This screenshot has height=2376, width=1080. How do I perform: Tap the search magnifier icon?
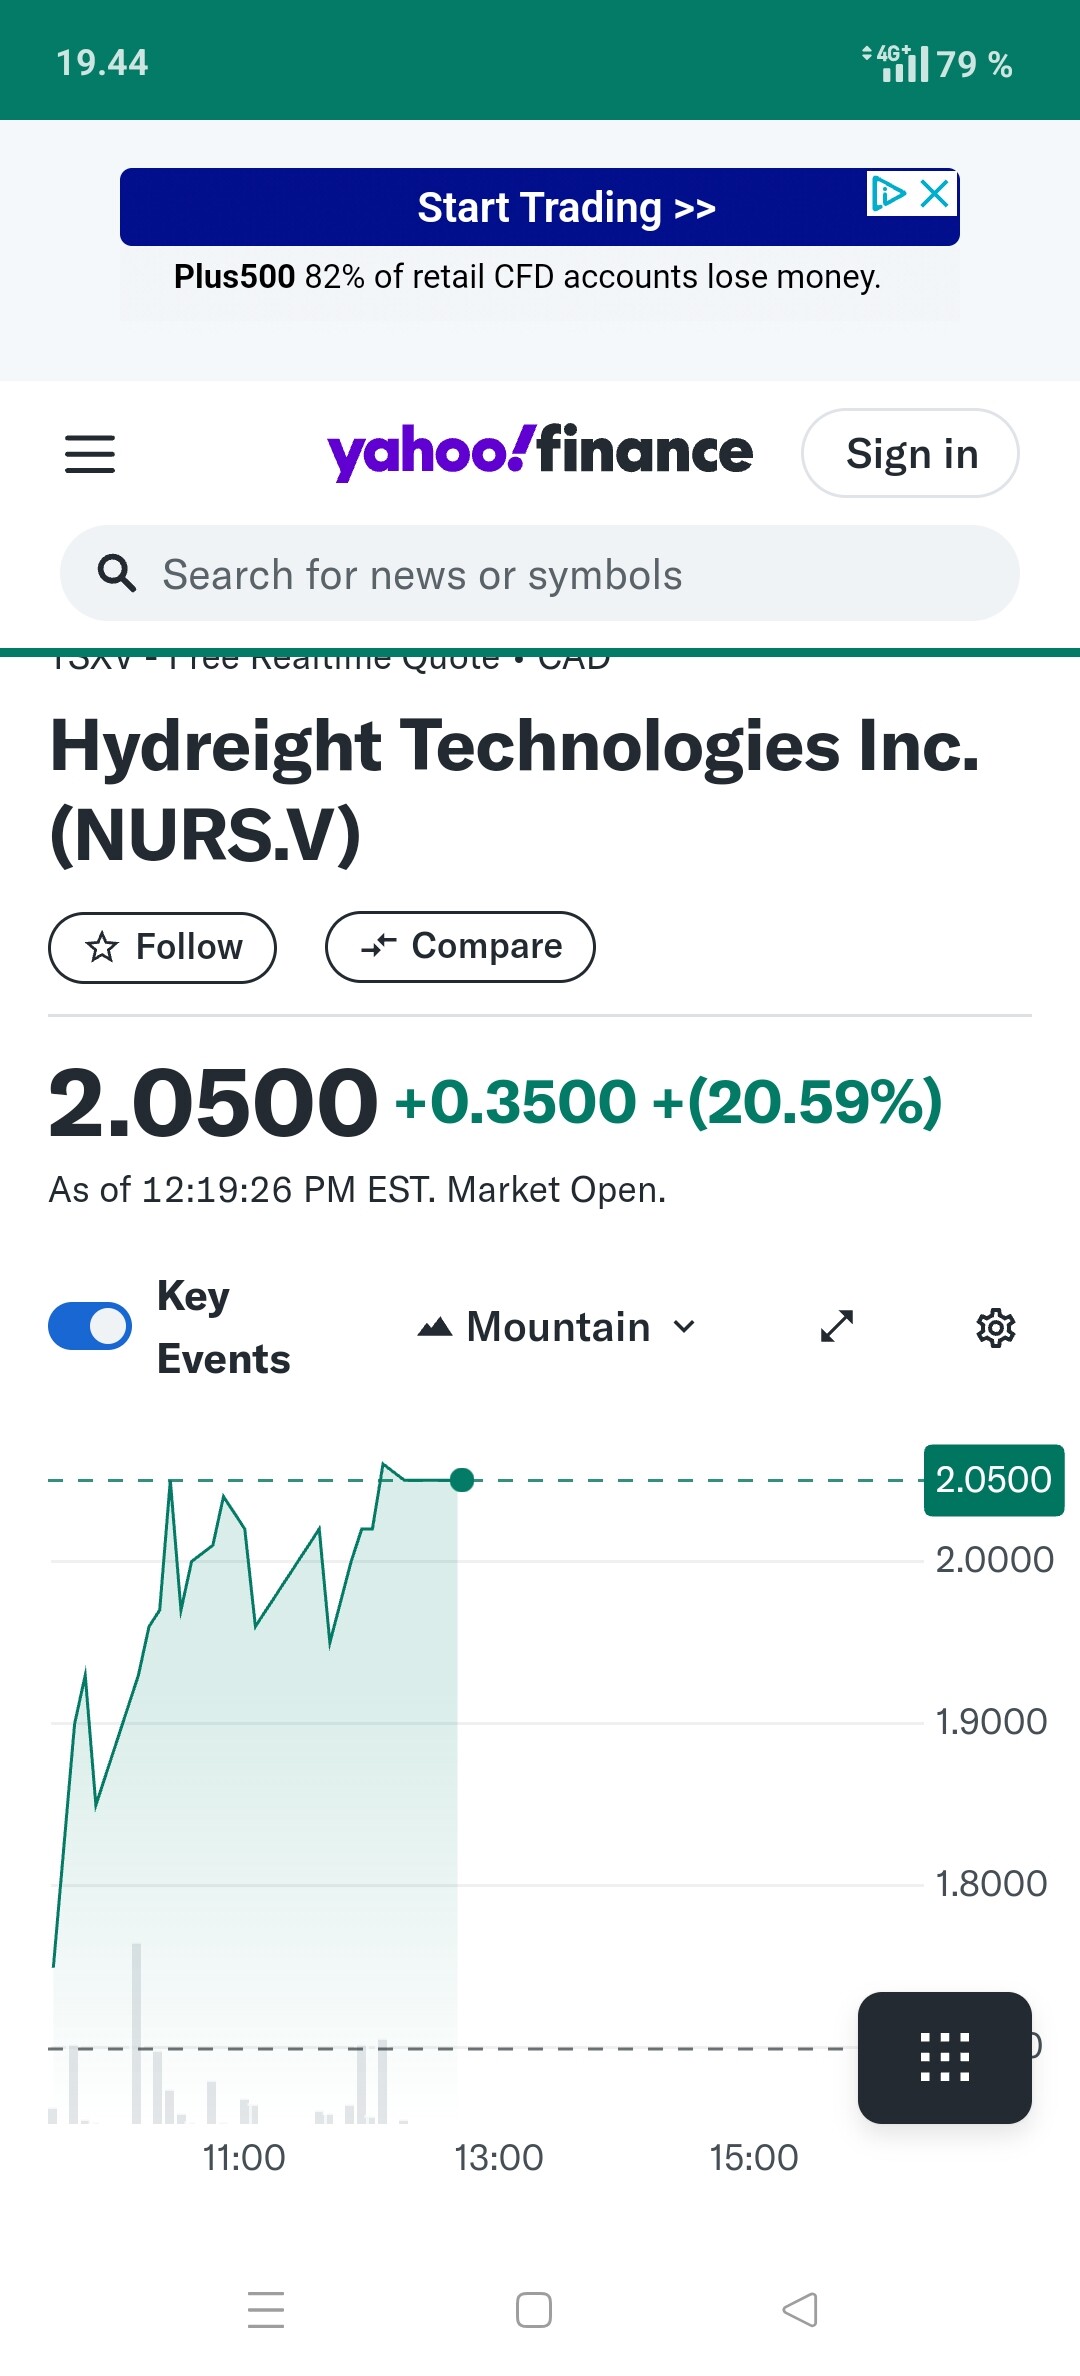click(x=117, y=574)
